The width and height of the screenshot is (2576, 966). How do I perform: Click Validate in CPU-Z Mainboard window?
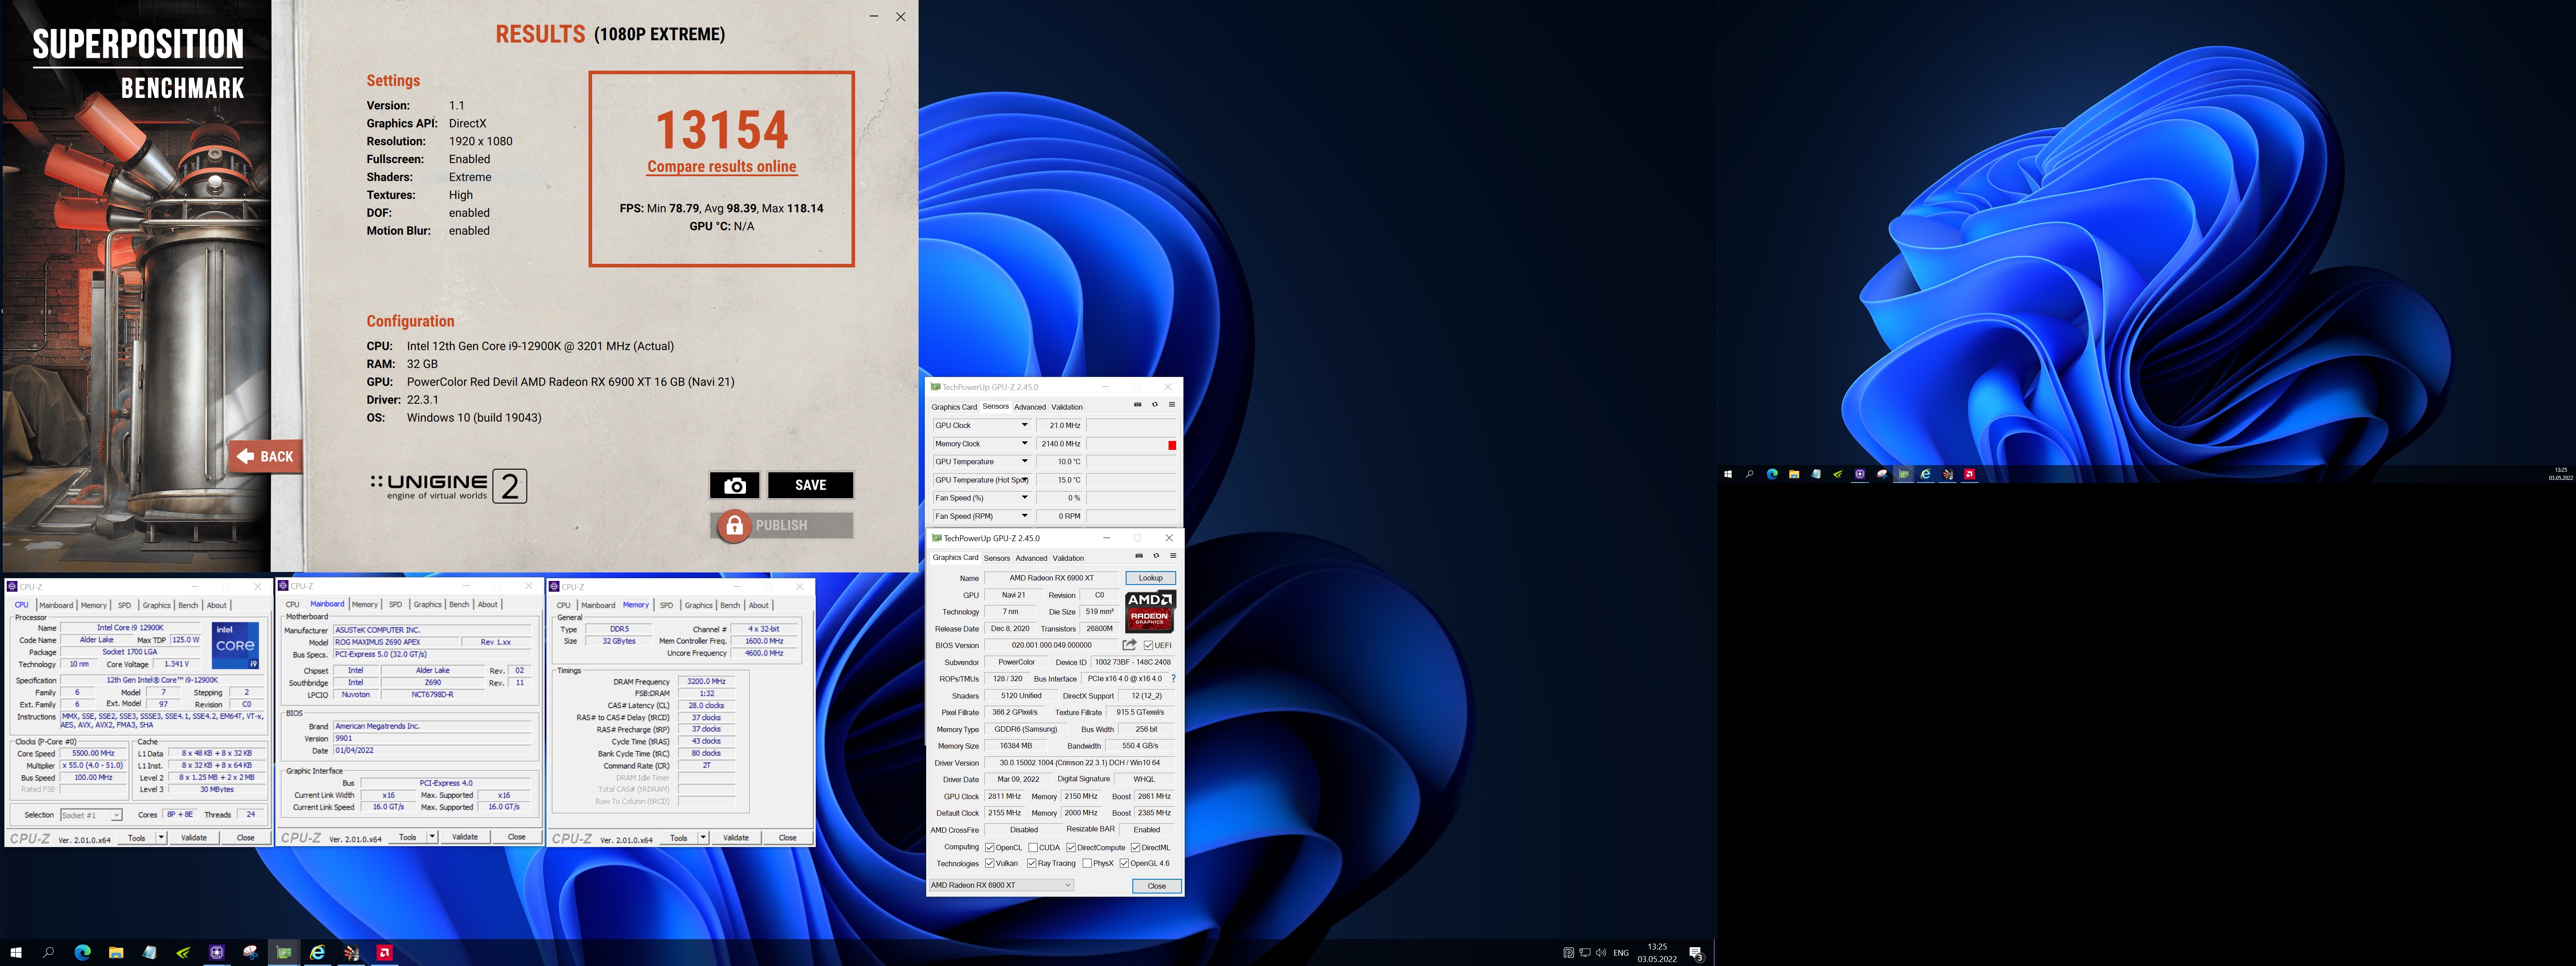[x=465, y=837]
